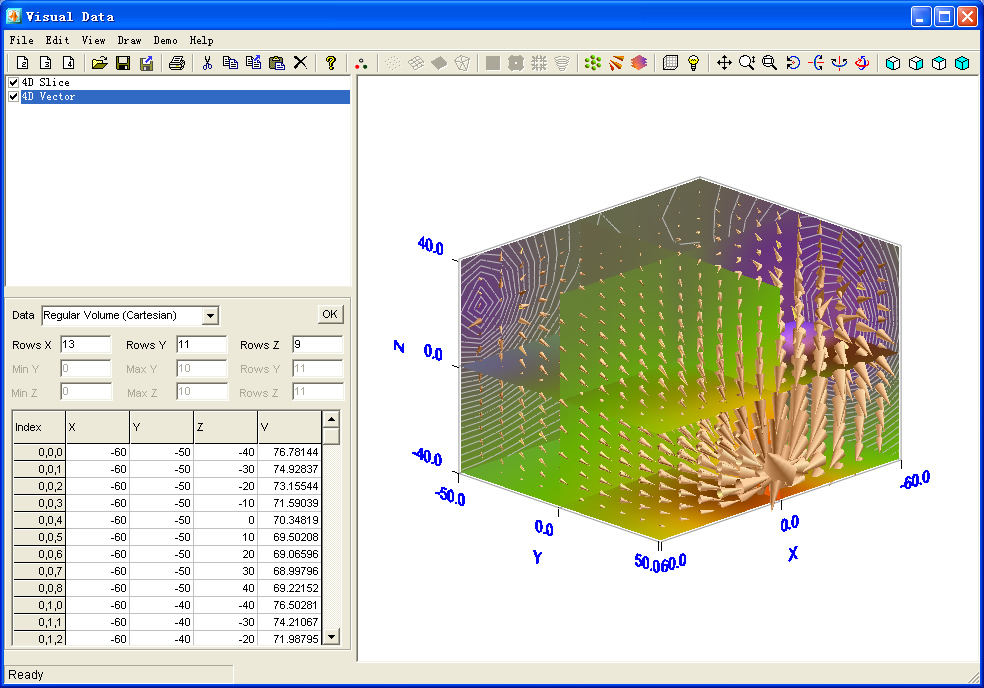984x688 pixels.
Task: Click the print toolbar icon
Action: 178,62
